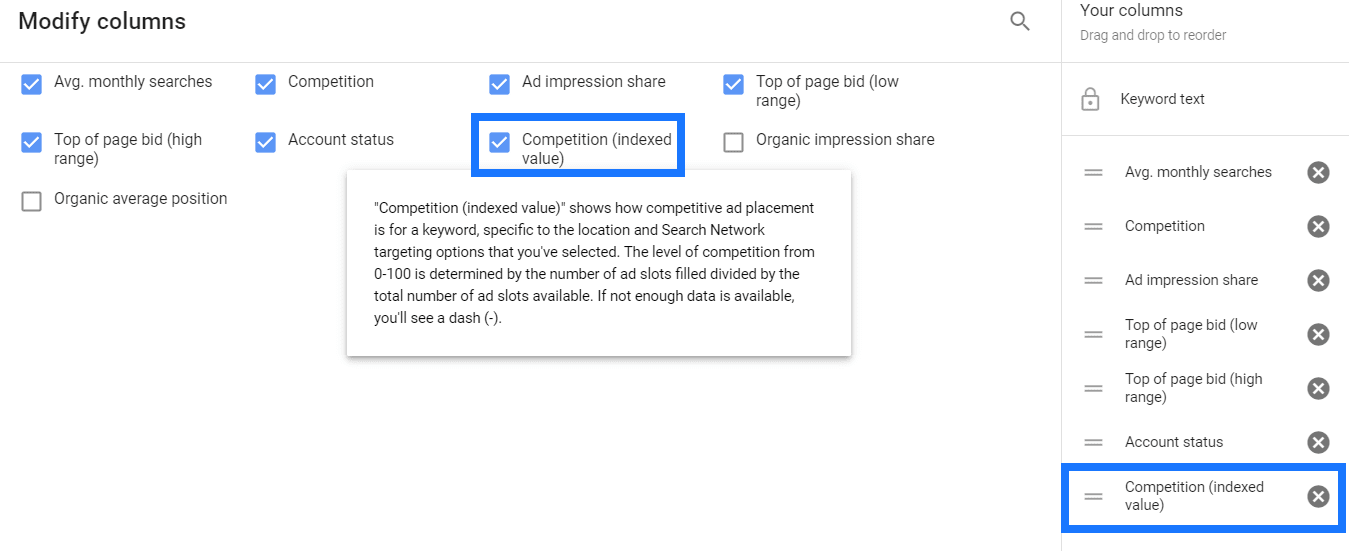Uncheck Competition (indexed value) checkbox

[499, 142]
